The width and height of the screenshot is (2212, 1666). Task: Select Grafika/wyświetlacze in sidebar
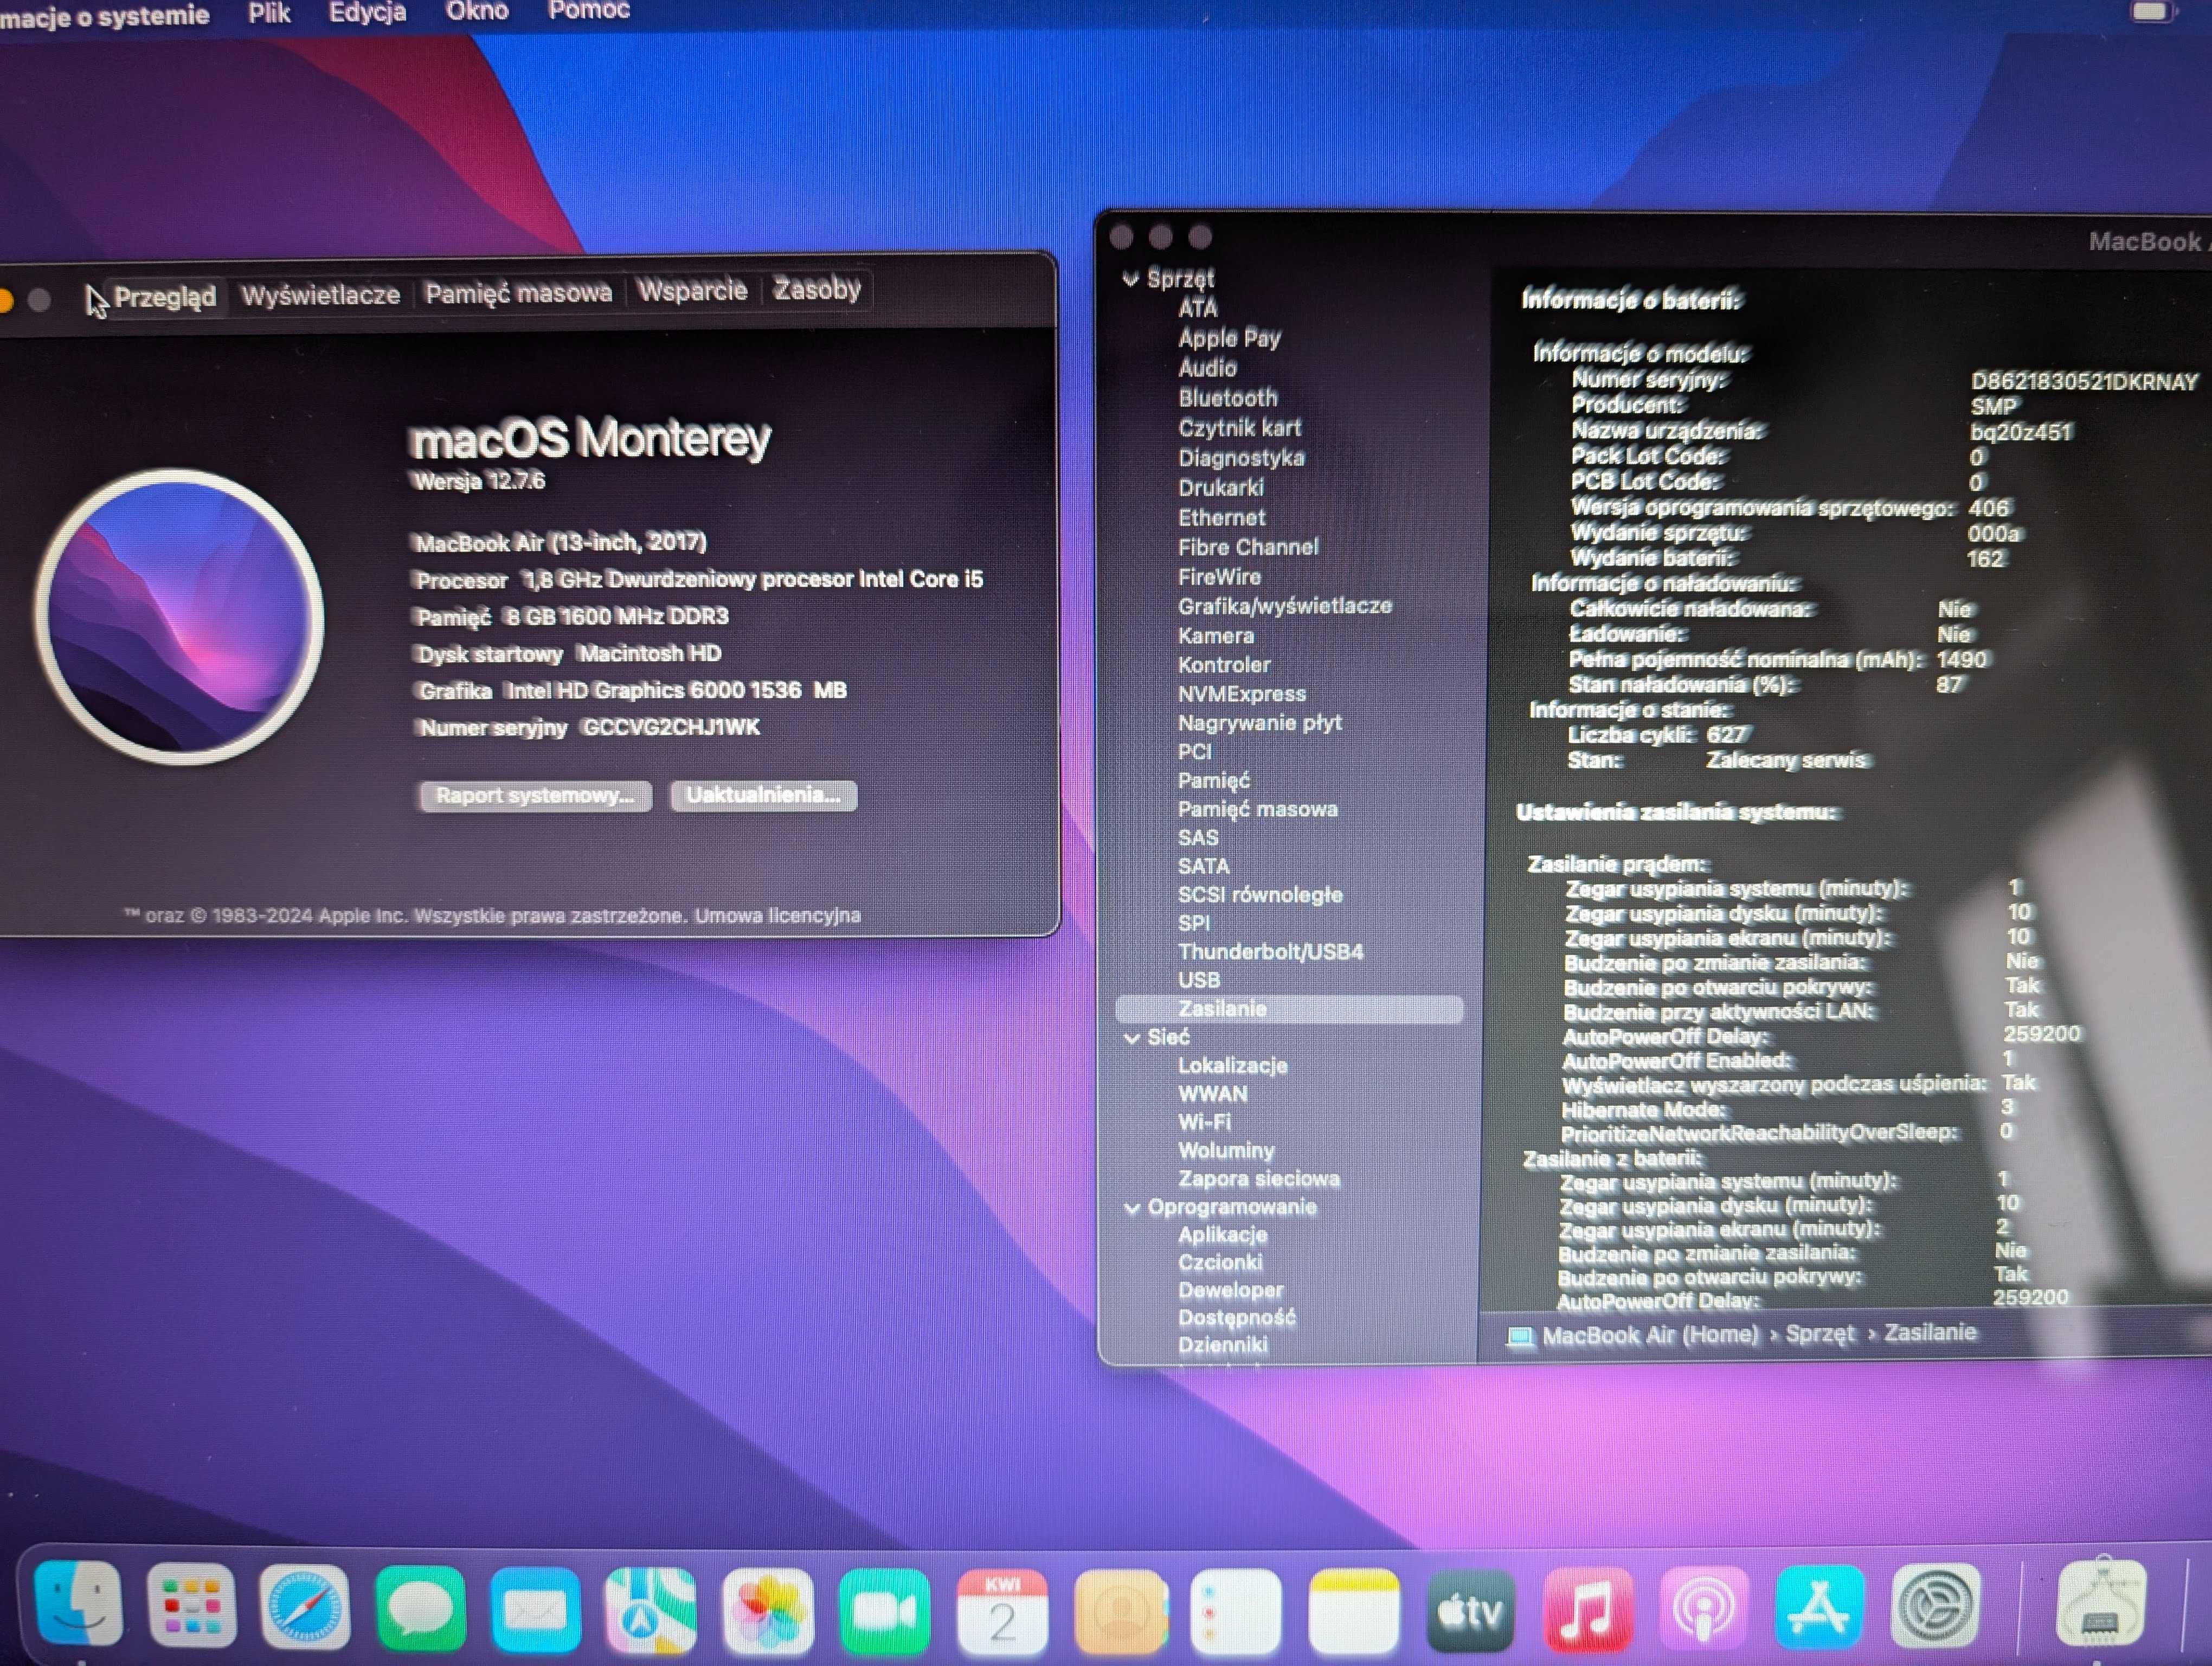(x=1284, y=606)
